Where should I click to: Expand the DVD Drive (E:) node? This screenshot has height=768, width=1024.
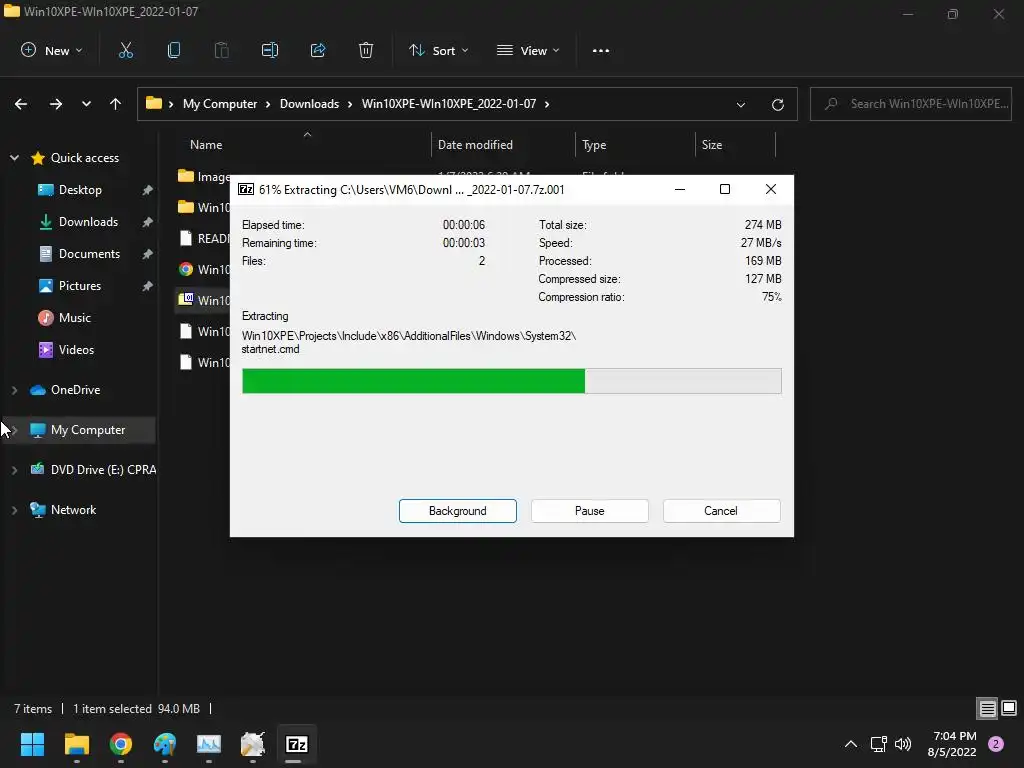14,470
